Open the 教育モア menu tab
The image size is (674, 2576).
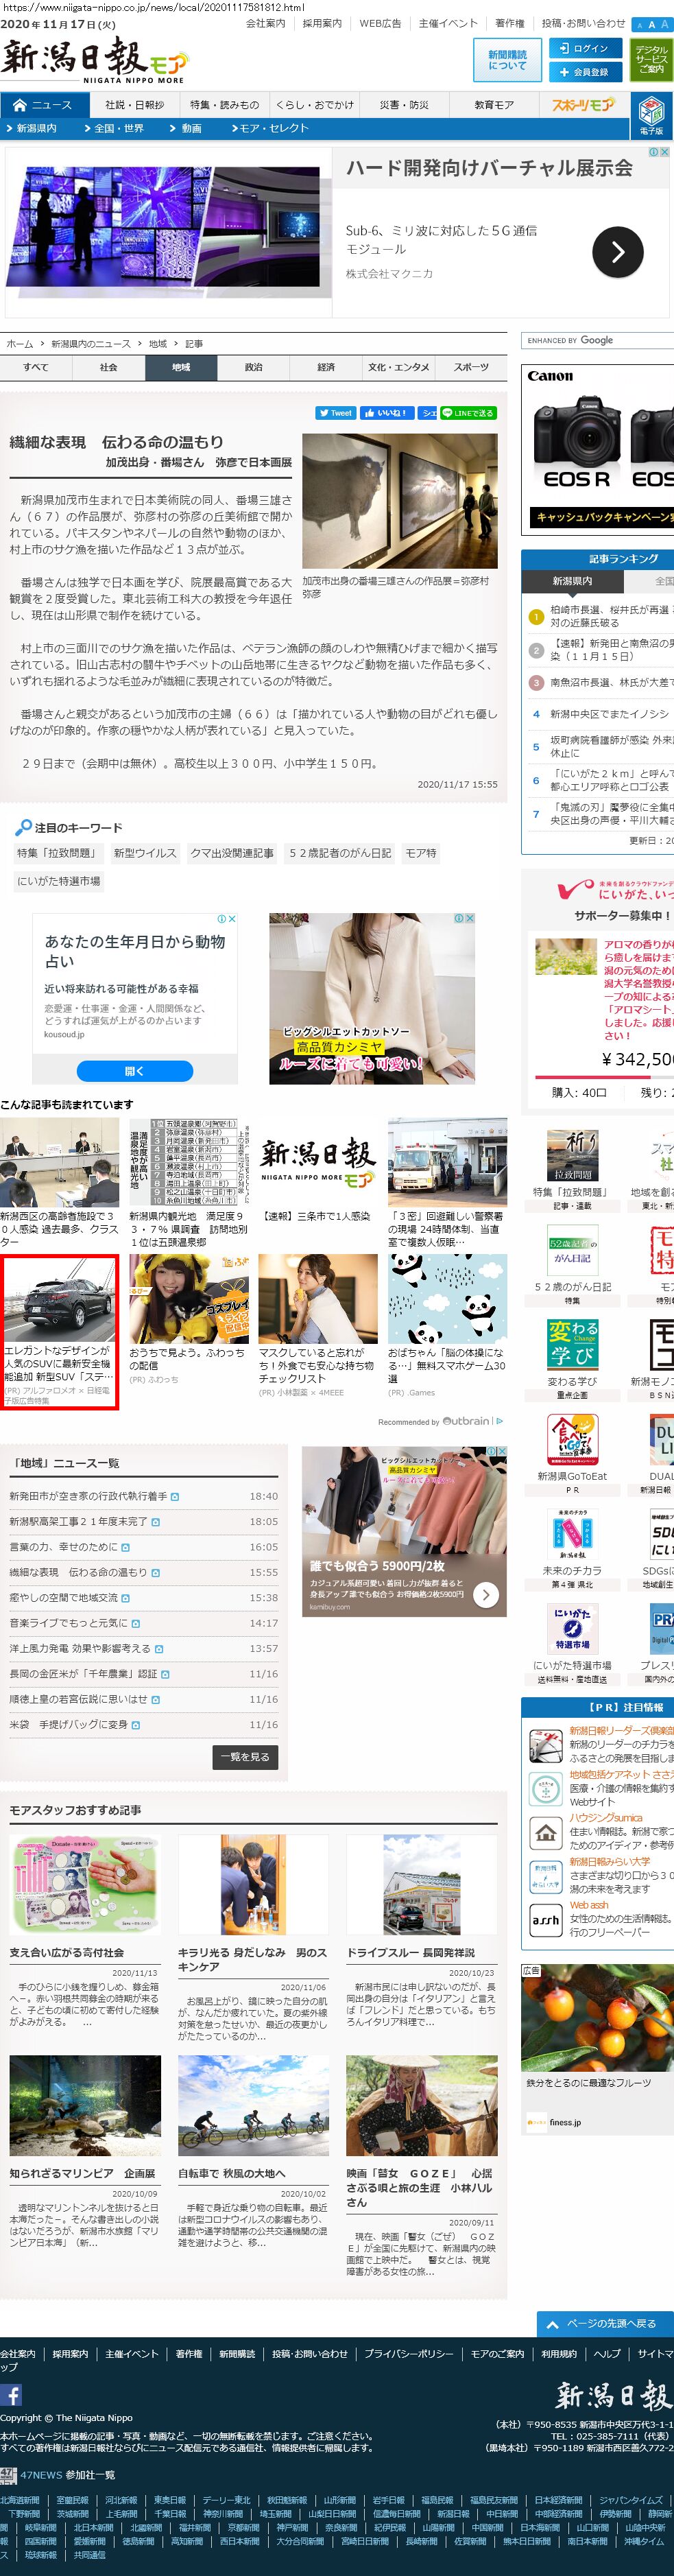494,105
